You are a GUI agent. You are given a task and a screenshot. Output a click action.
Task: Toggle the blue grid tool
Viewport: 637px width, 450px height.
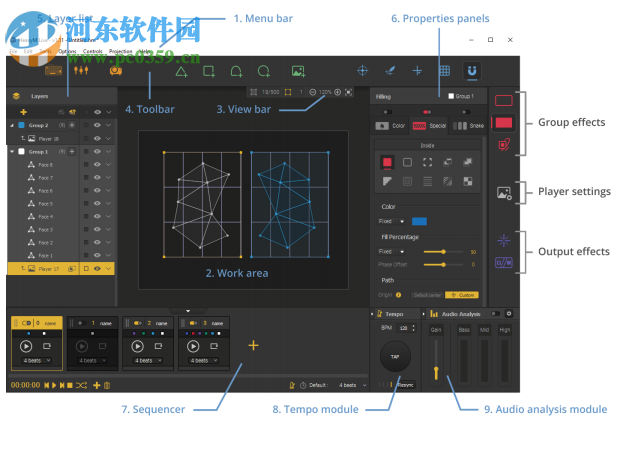pyautogui.click(x=445, y=71)
